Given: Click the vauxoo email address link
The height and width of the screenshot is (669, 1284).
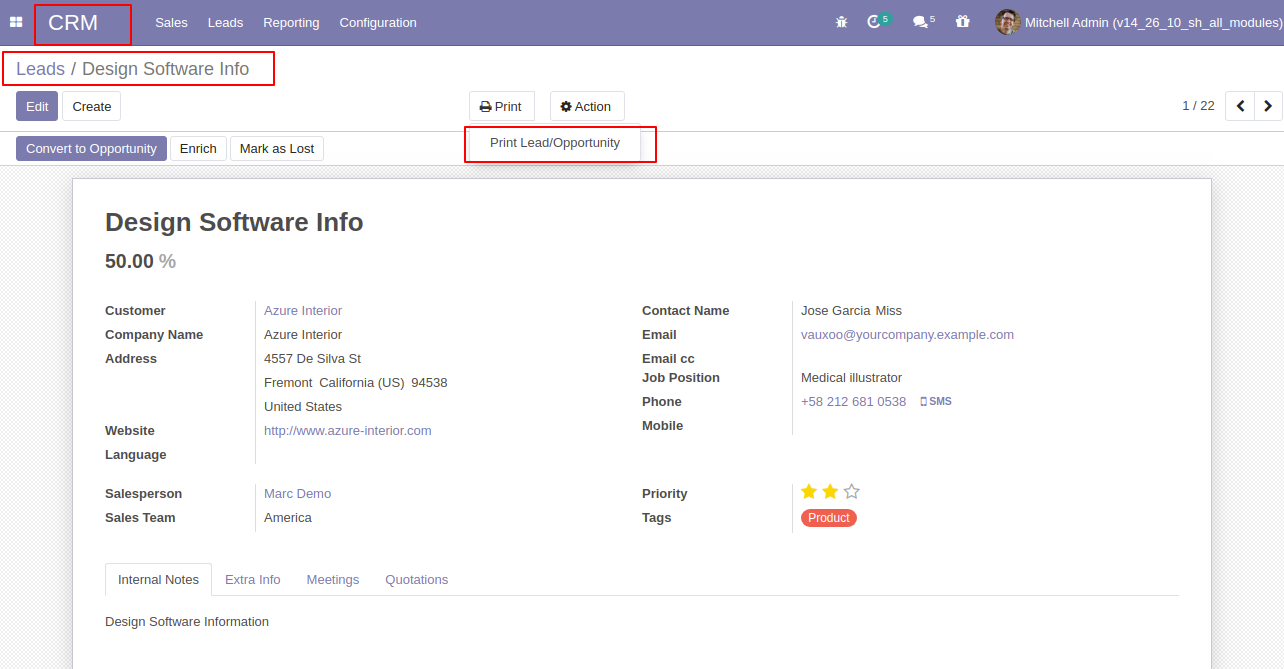Looking at the screenshot, I should pyautogui.click(x=907, y=335).
